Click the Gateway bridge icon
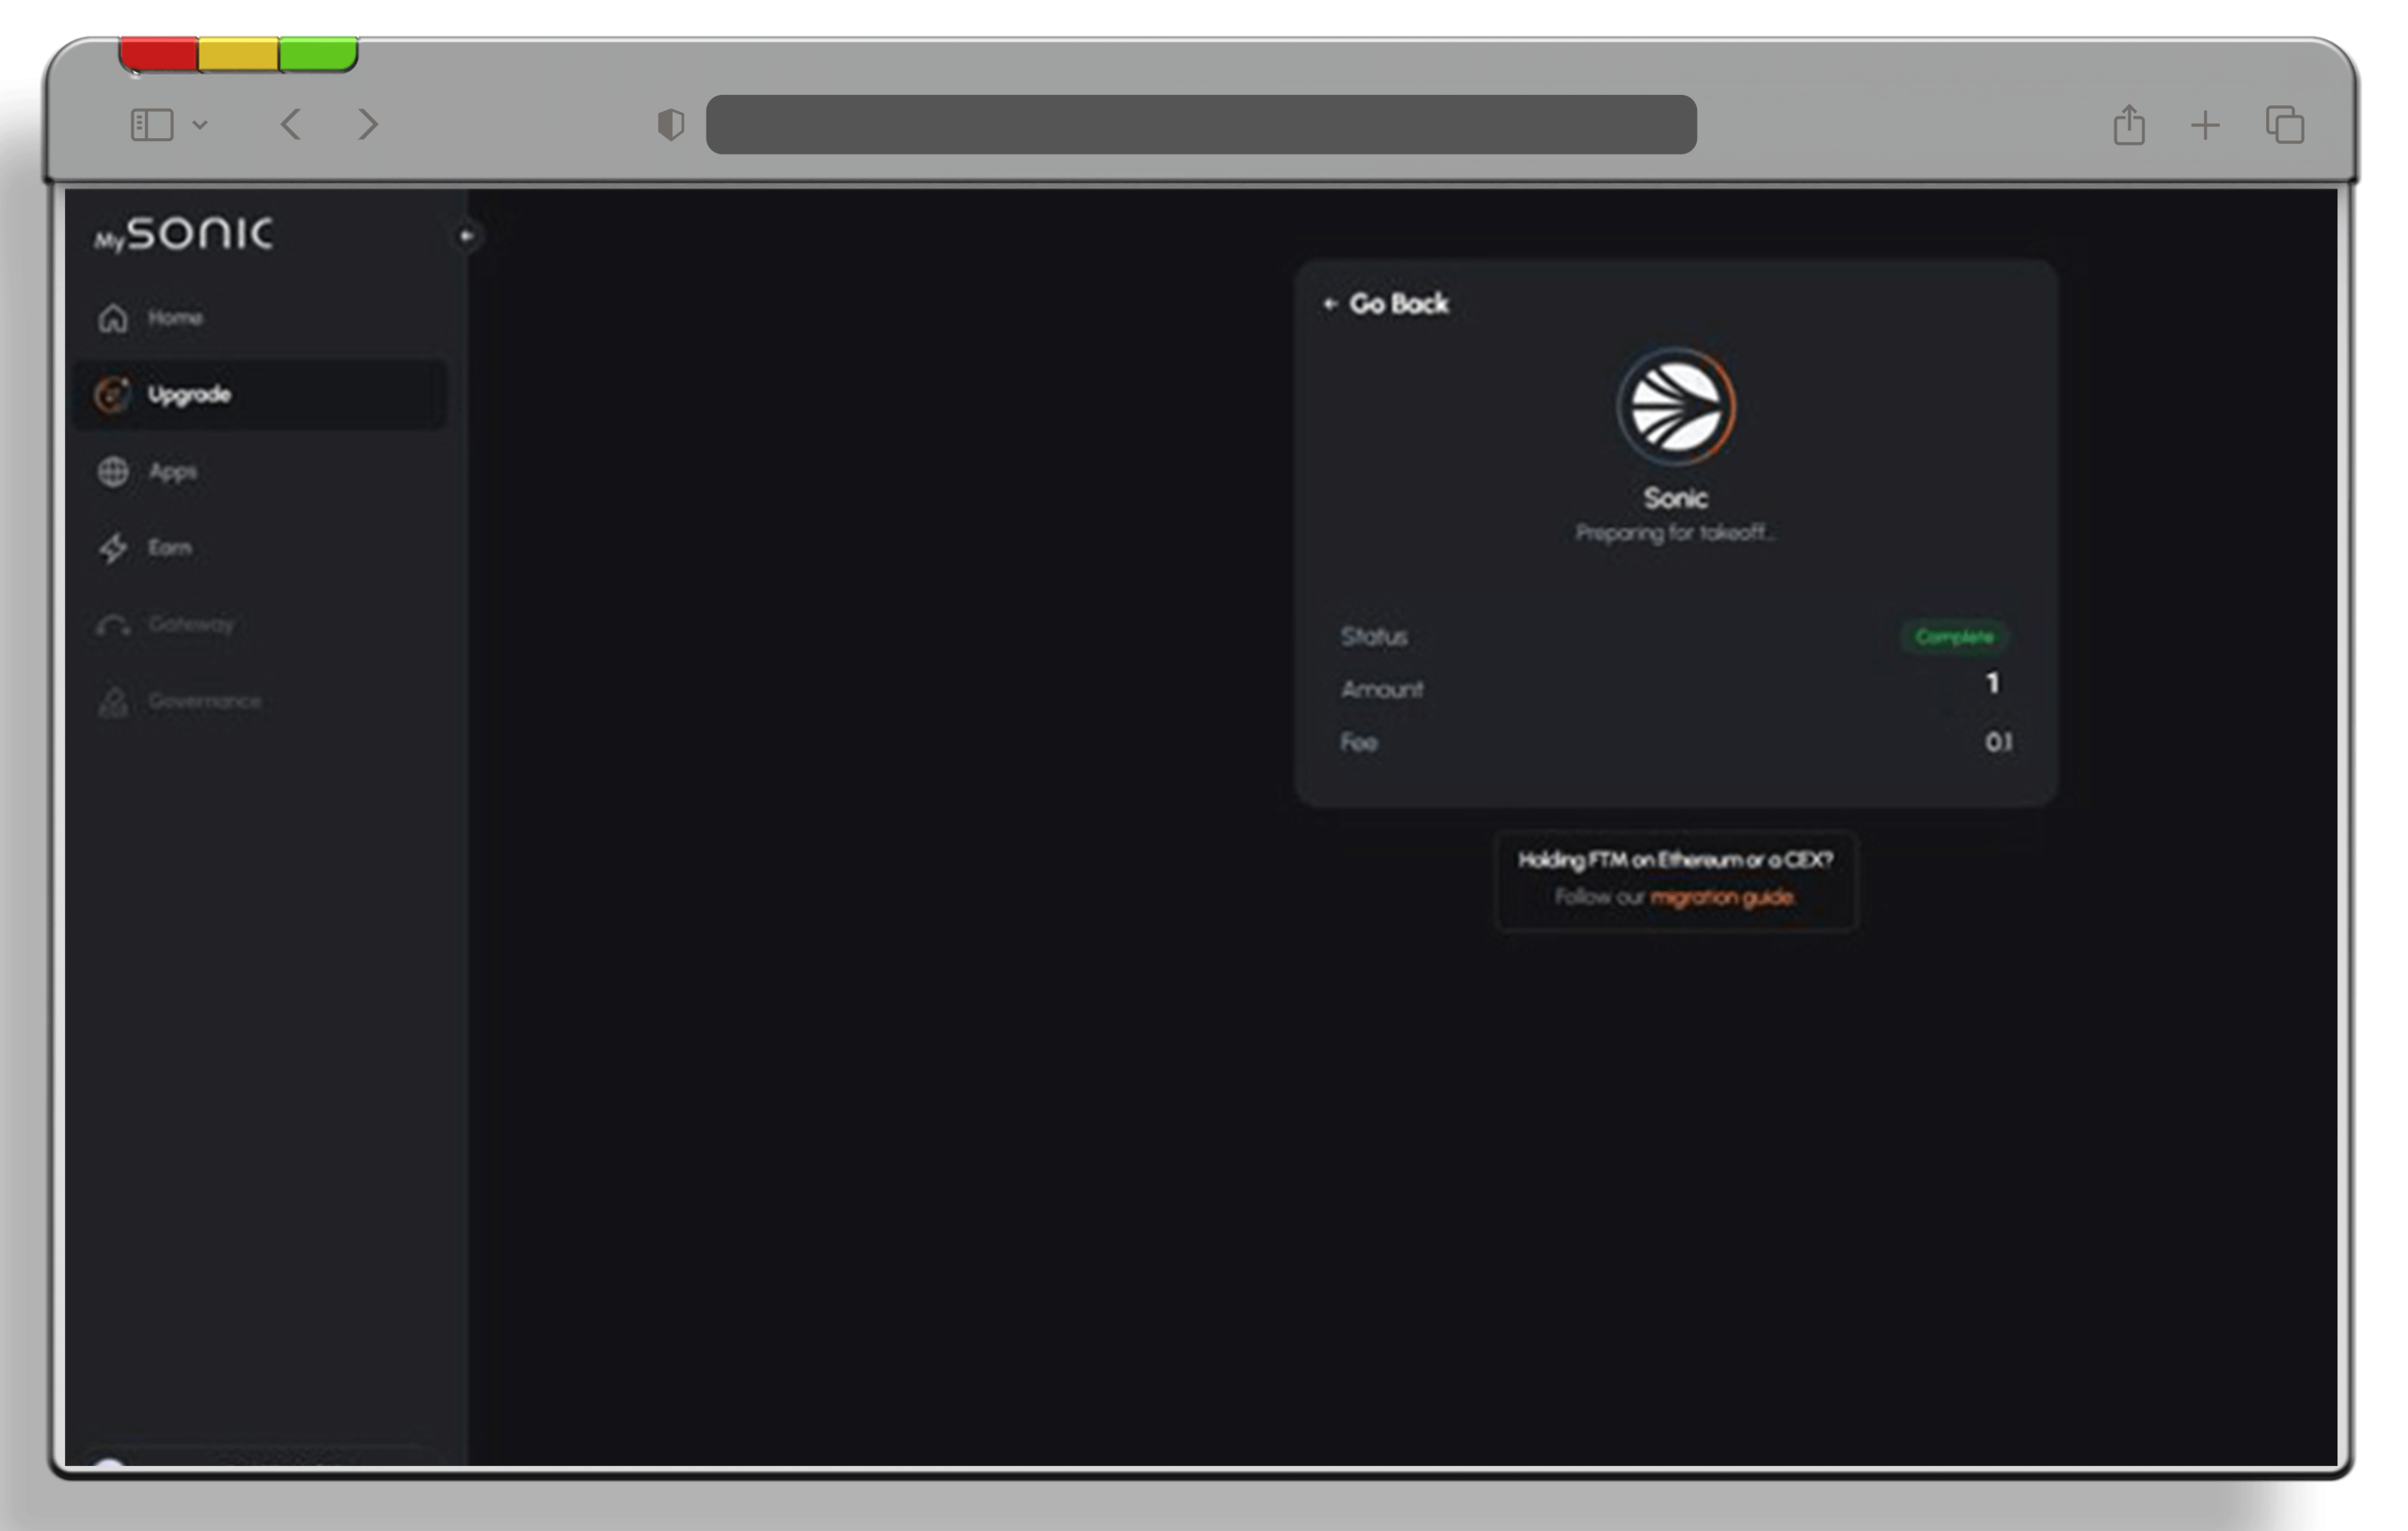The image size is (2408, 1531). (113, 626)
